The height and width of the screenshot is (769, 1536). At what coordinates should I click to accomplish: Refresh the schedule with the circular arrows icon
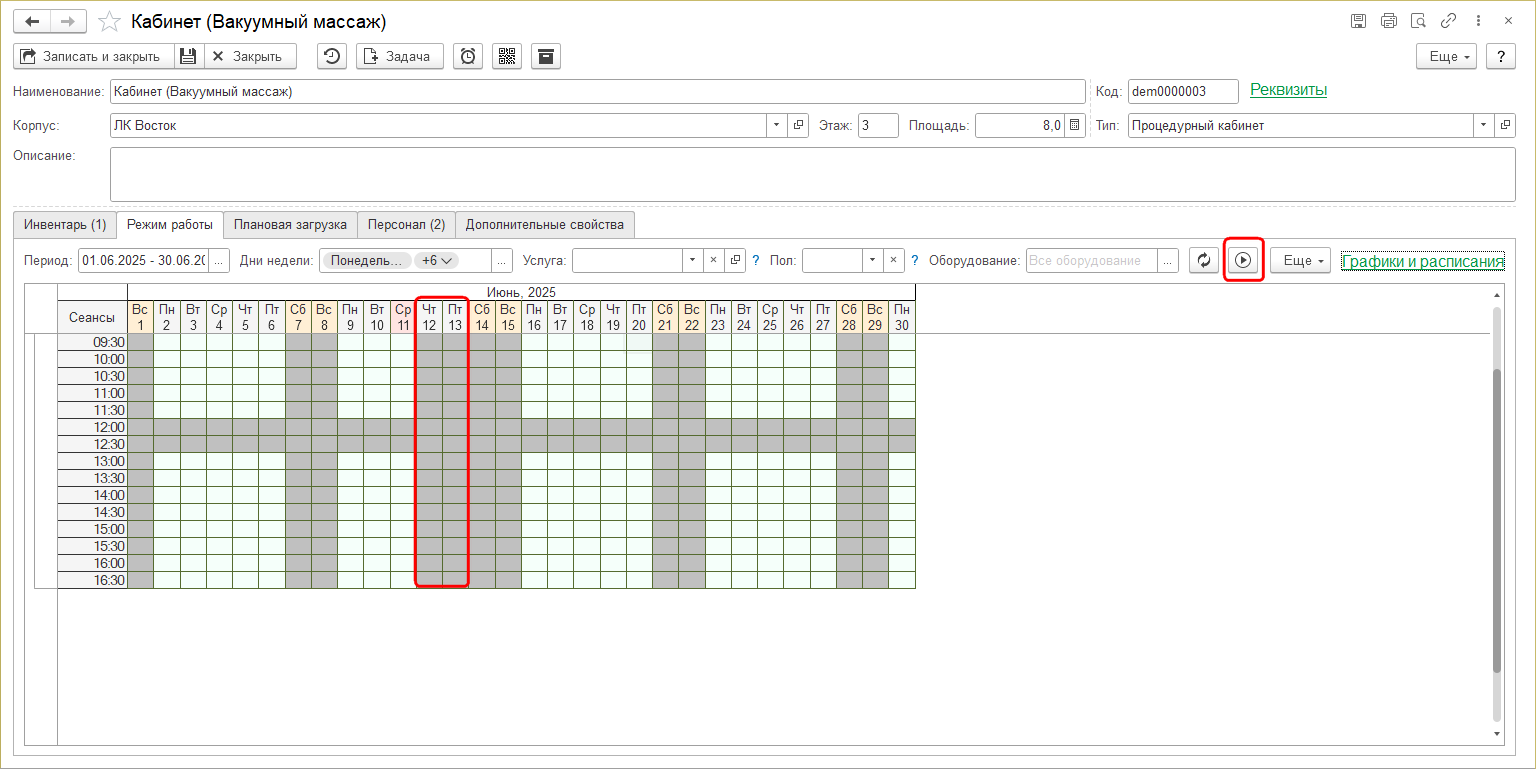[x=1204, y=260]
